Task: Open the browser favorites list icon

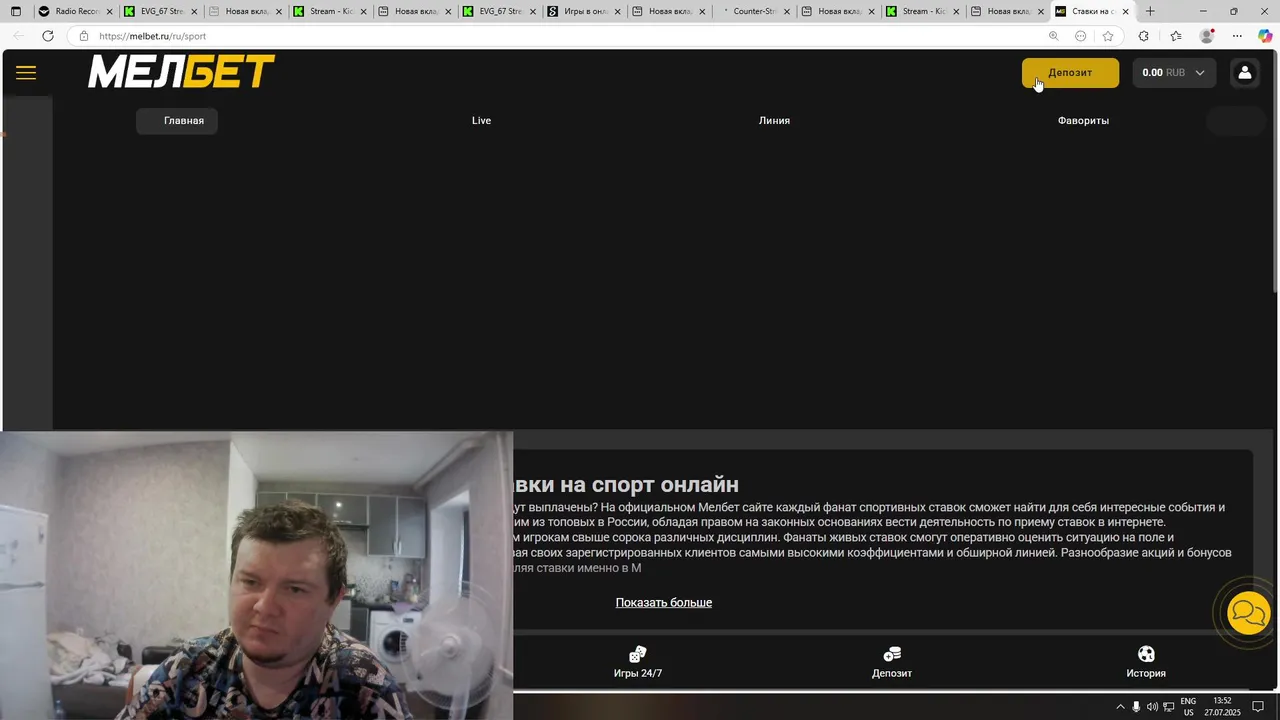Action: coord(1176,36)
